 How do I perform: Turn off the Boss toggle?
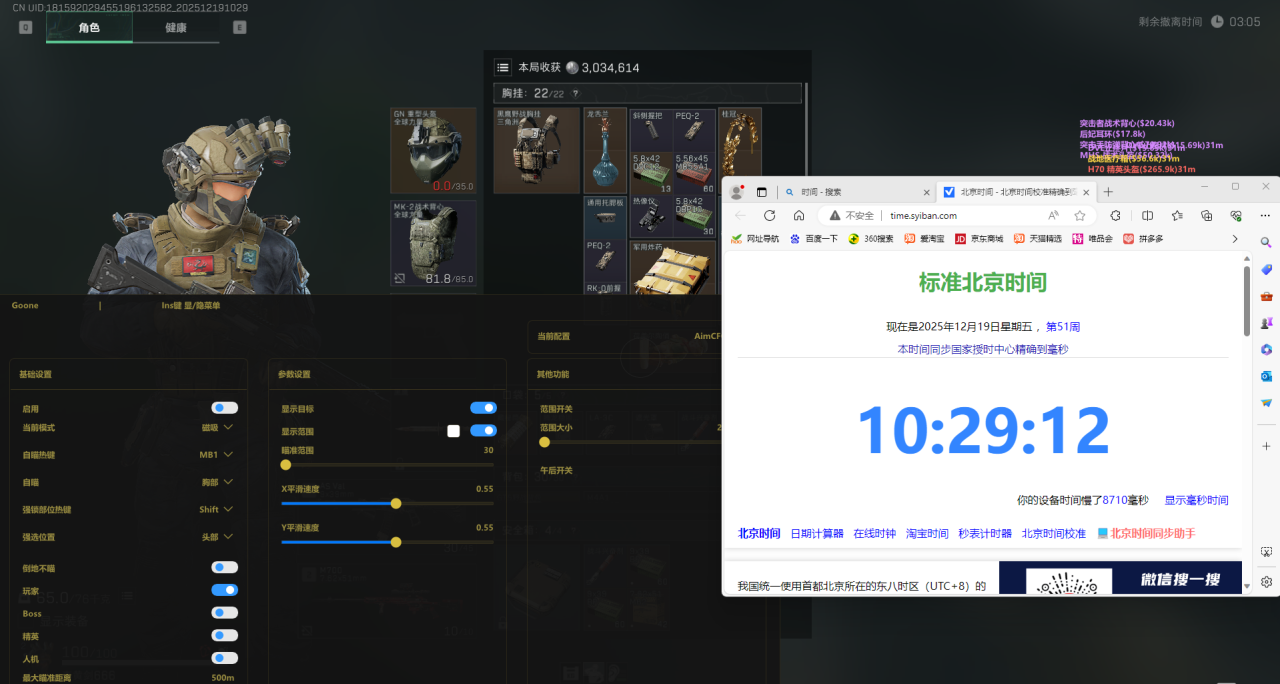tap(224, 612)
